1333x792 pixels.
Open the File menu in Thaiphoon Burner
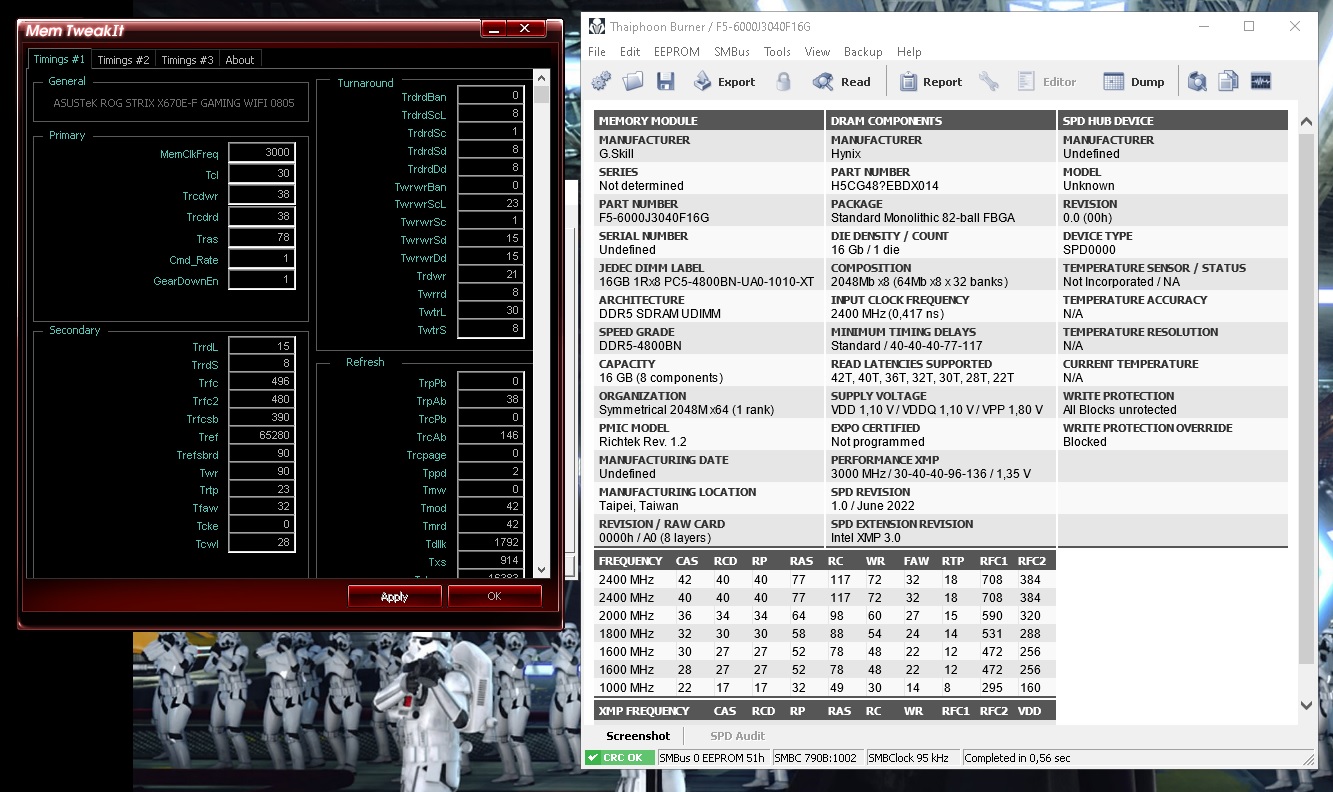point(597,52)
